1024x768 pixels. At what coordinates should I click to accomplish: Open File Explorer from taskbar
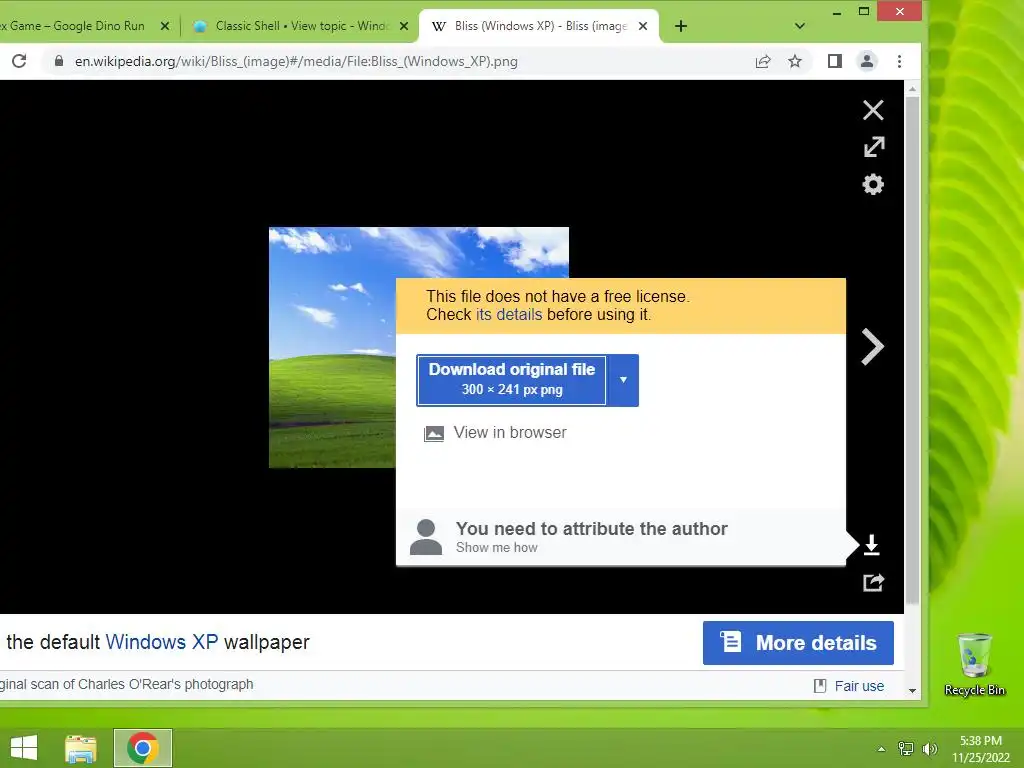pyautogui.click(x=80, y=748)
